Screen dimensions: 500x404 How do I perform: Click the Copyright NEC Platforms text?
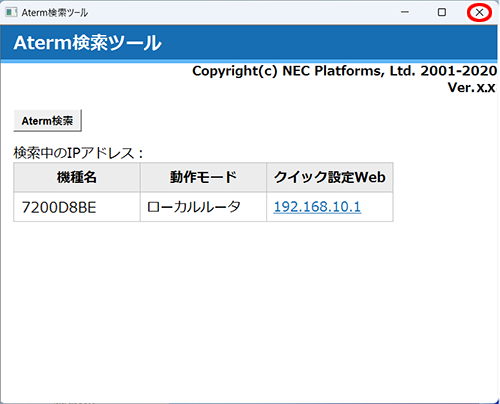pyautogui.click(x=345, y=71)
